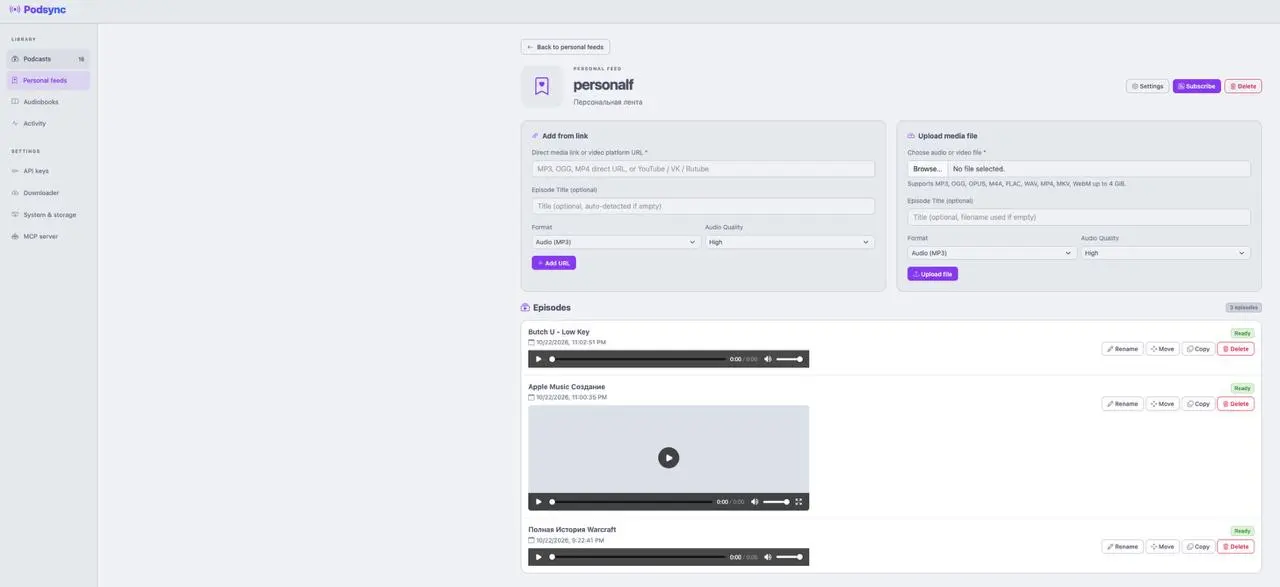
Task: Seek in Butch U - Low Key progress bar
Action: tap(638, 359)
